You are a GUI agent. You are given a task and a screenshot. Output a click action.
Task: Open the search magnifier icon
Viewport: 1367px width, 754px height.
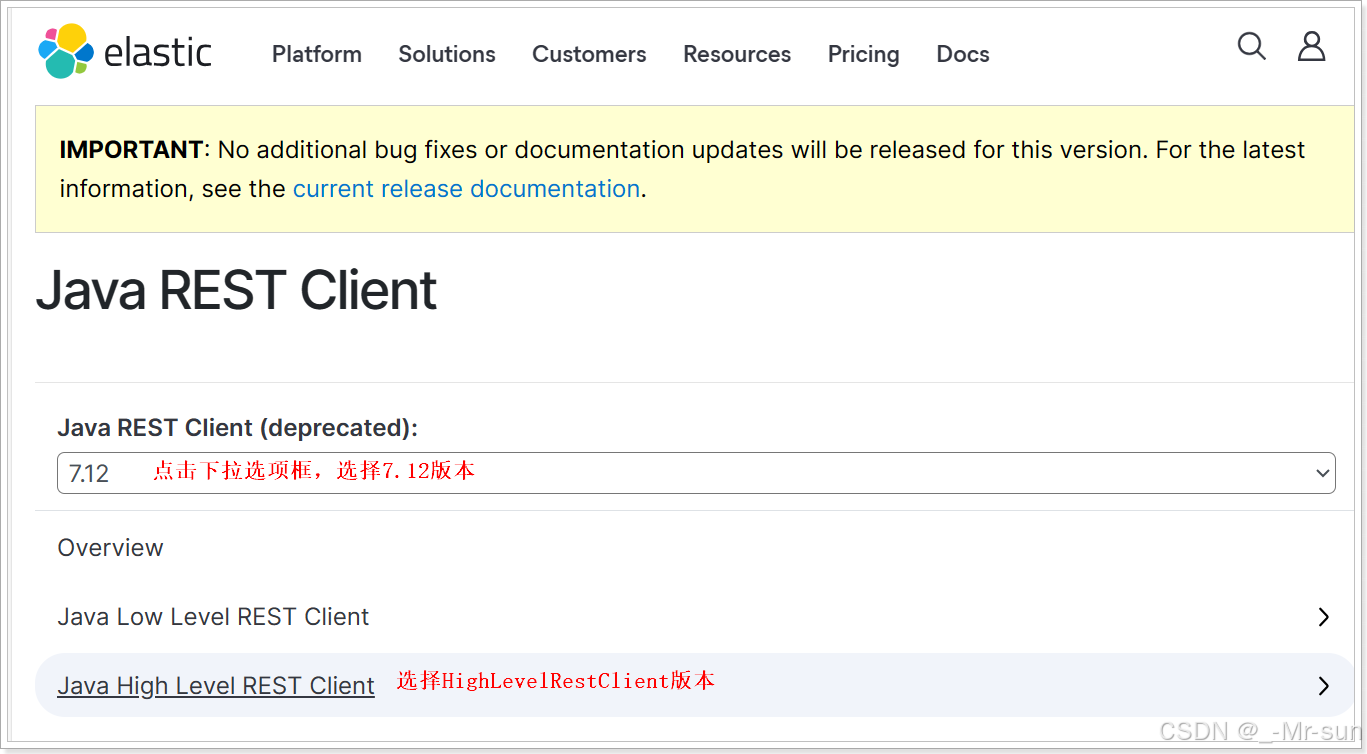pos(1251,46)
